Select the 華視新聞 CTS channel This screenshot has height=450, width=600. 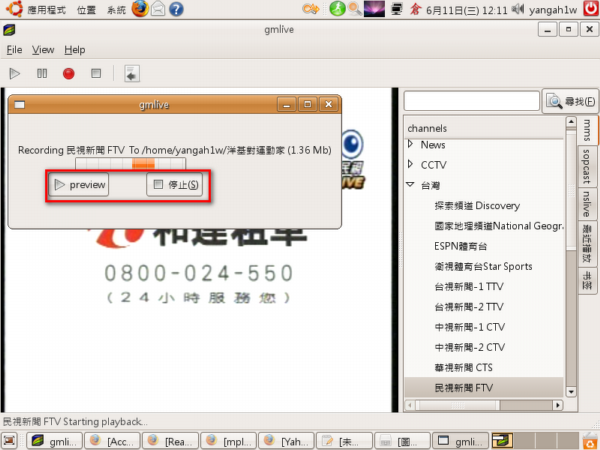point(463,368)
